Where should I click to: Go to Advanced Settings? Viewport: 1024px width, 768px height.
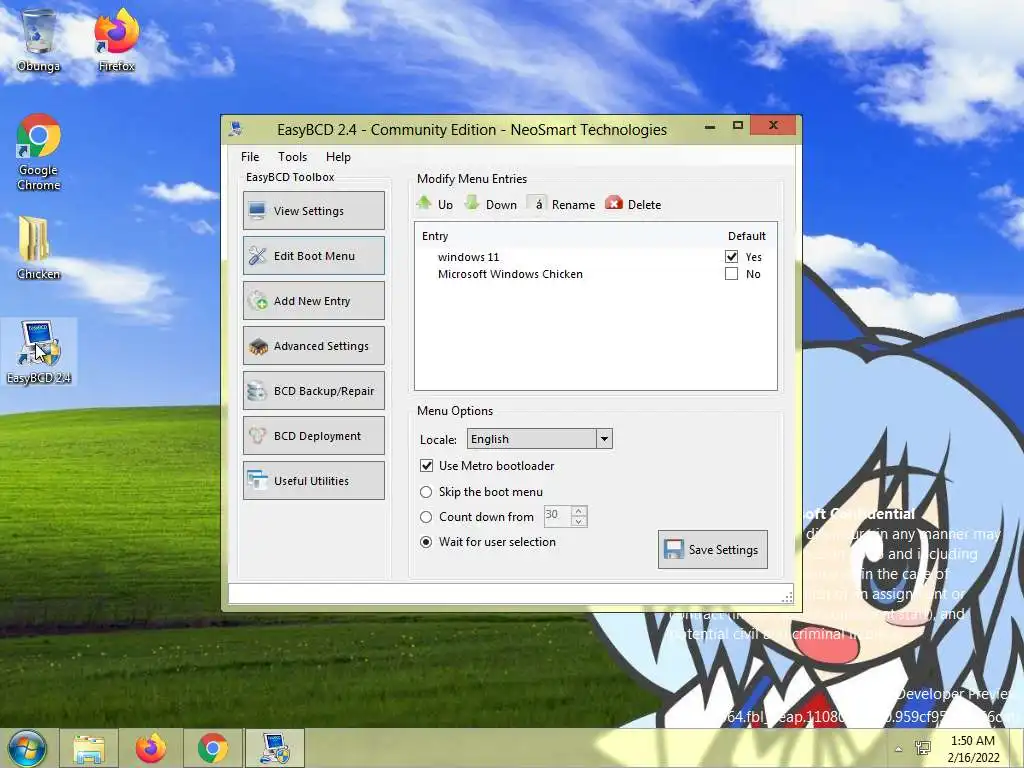pyautogui.click(x=313, y=345)
